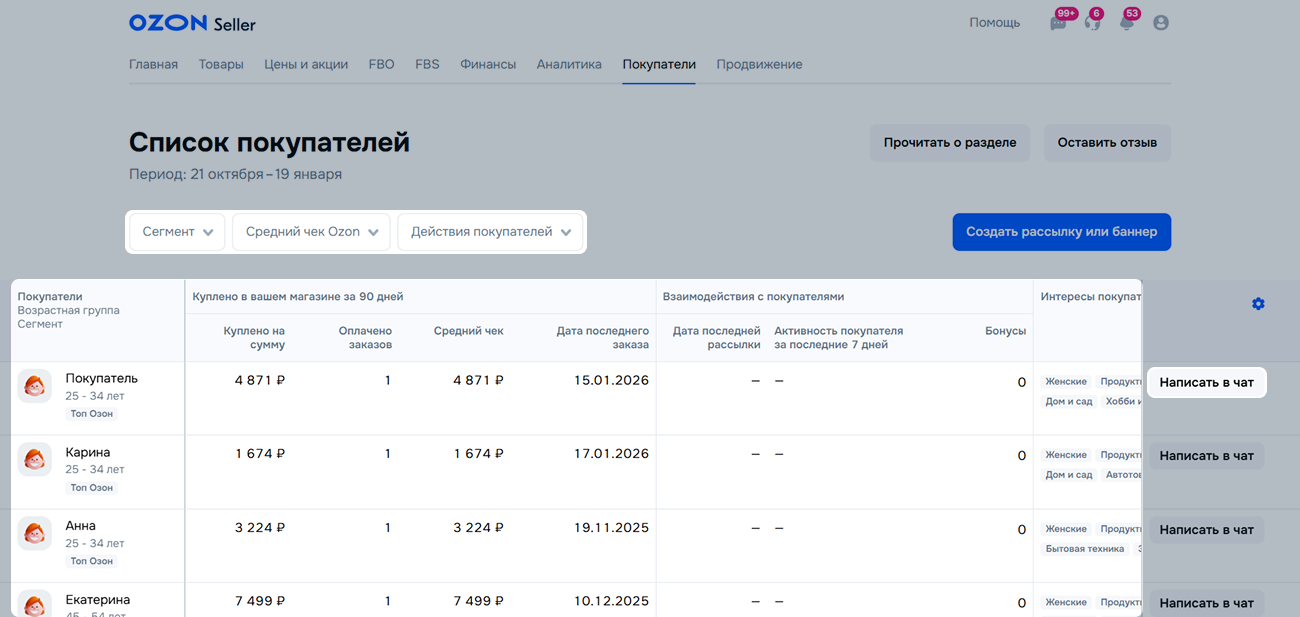Open support headset icon with 6 badge

(1092, 23)
